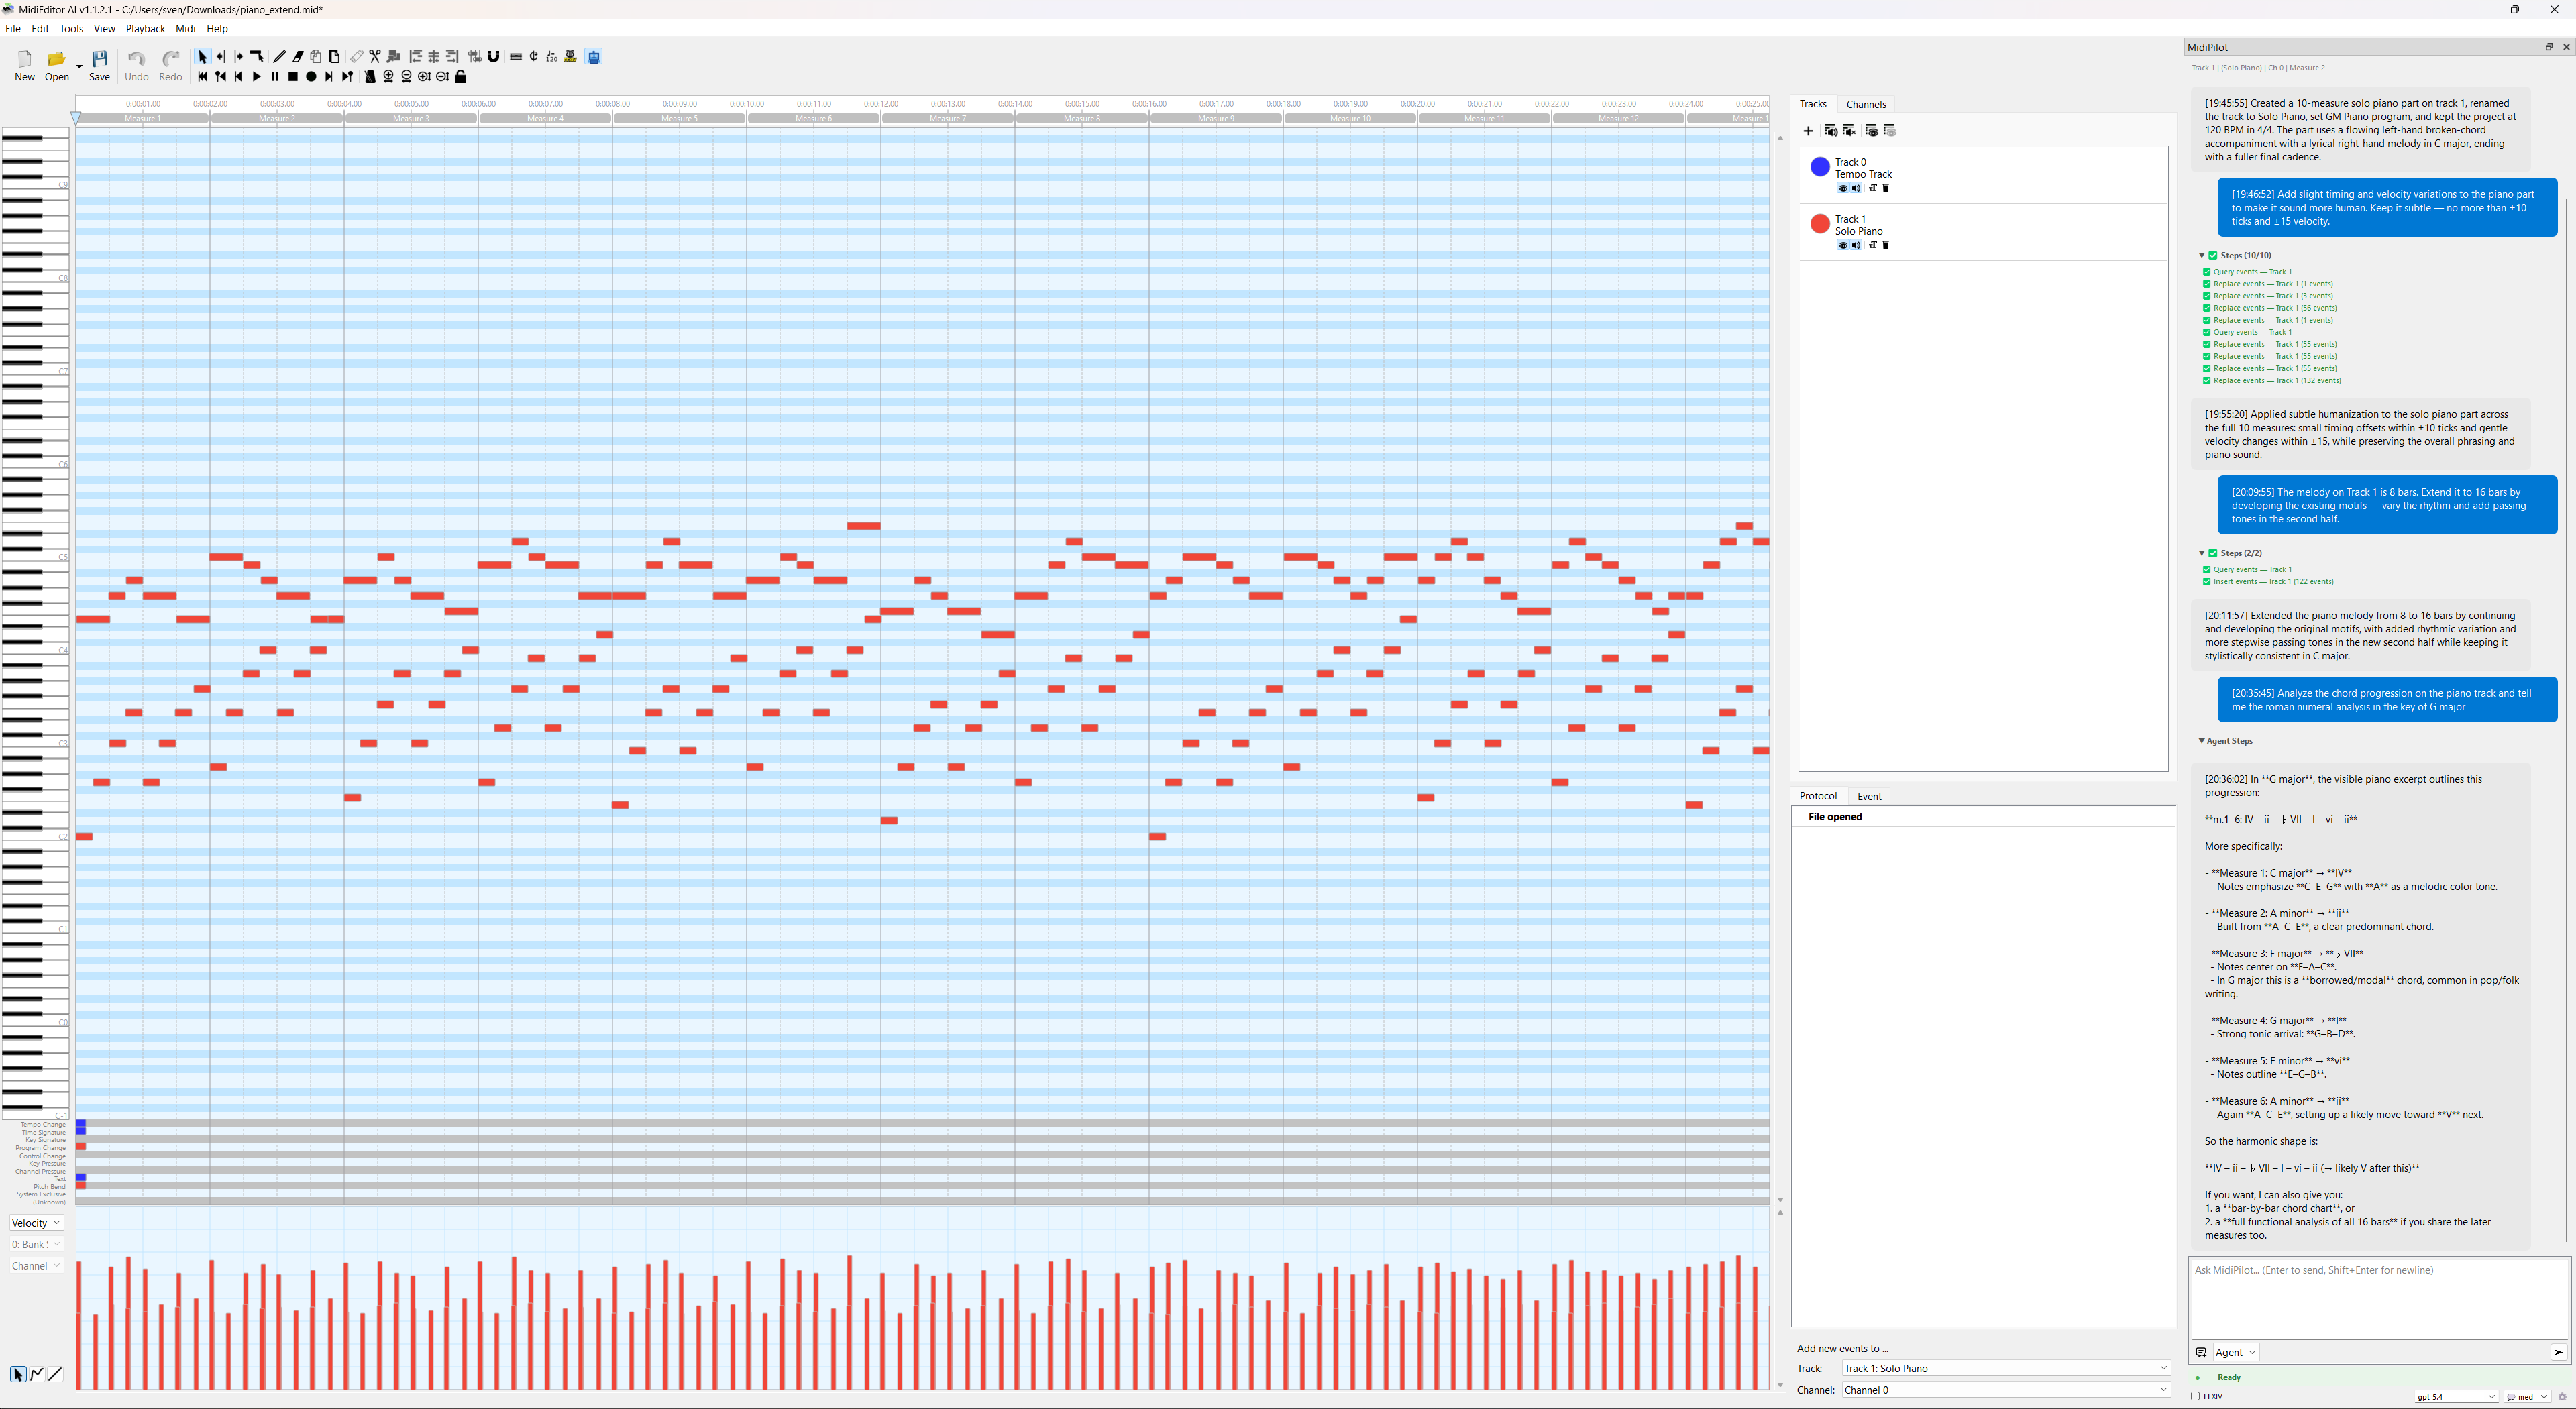2576x1409 pixels.
Task: Collapse the Agent Steps section
Action: pyautogui.click(x=2201, y=741)
